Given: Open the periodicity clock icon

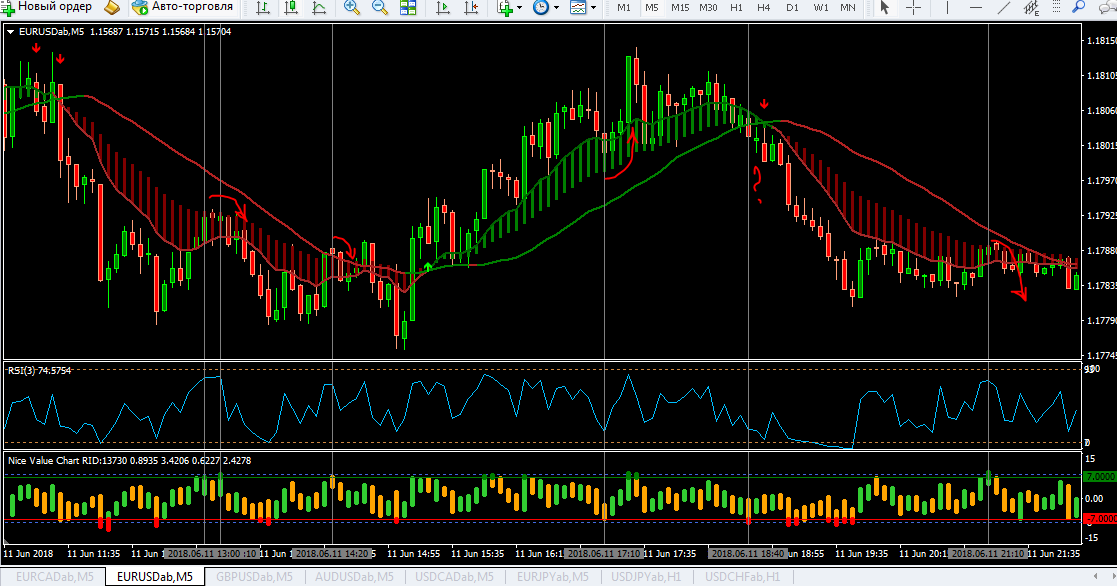Looking at the screenshot, I should [x=541, y=7].
